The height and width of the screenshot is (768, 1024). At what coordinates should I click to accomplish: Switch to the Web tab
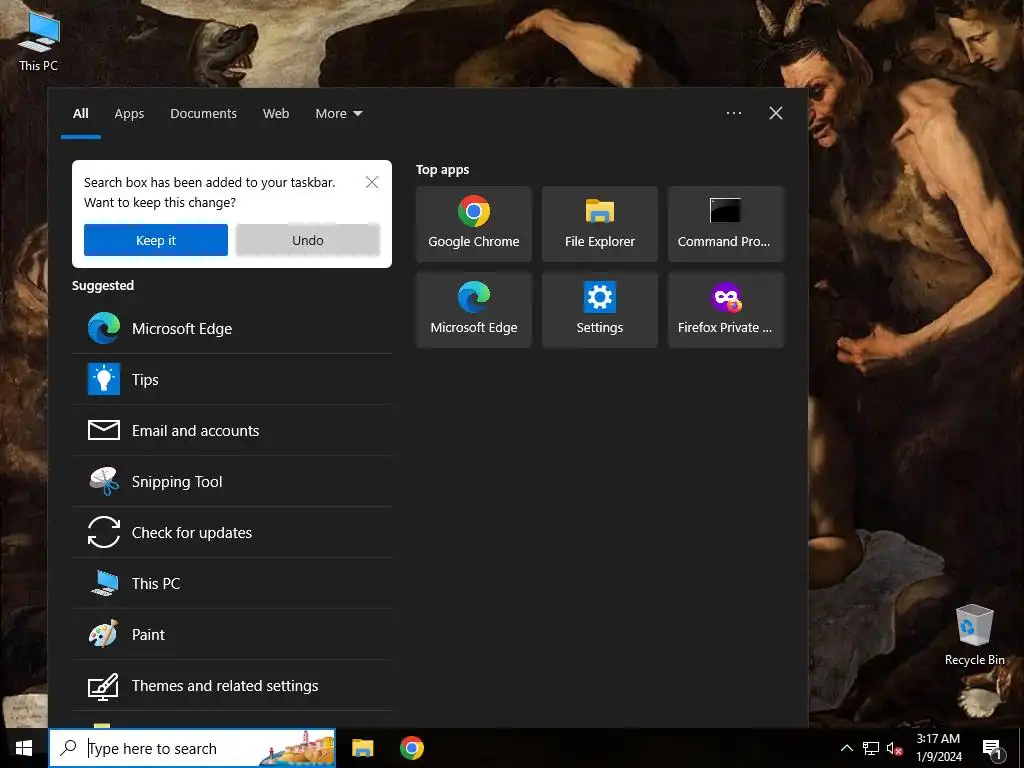point(276,114)
